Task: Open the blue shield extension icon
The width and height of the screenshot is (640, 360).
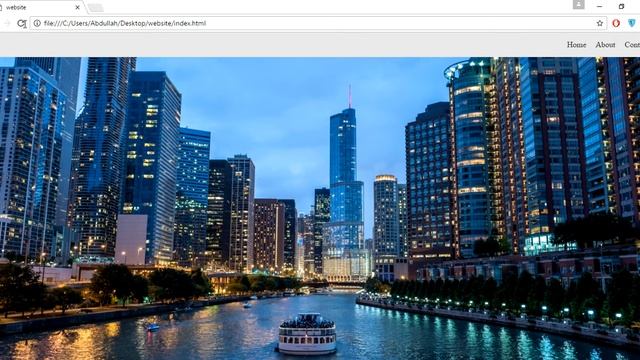Action: tap(632, 23)
